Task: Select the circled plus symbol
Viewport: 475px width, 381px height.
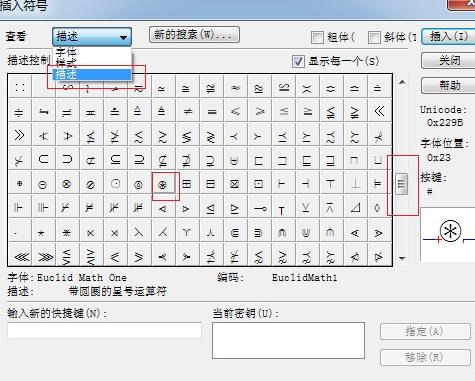Action: pos(20,183)
